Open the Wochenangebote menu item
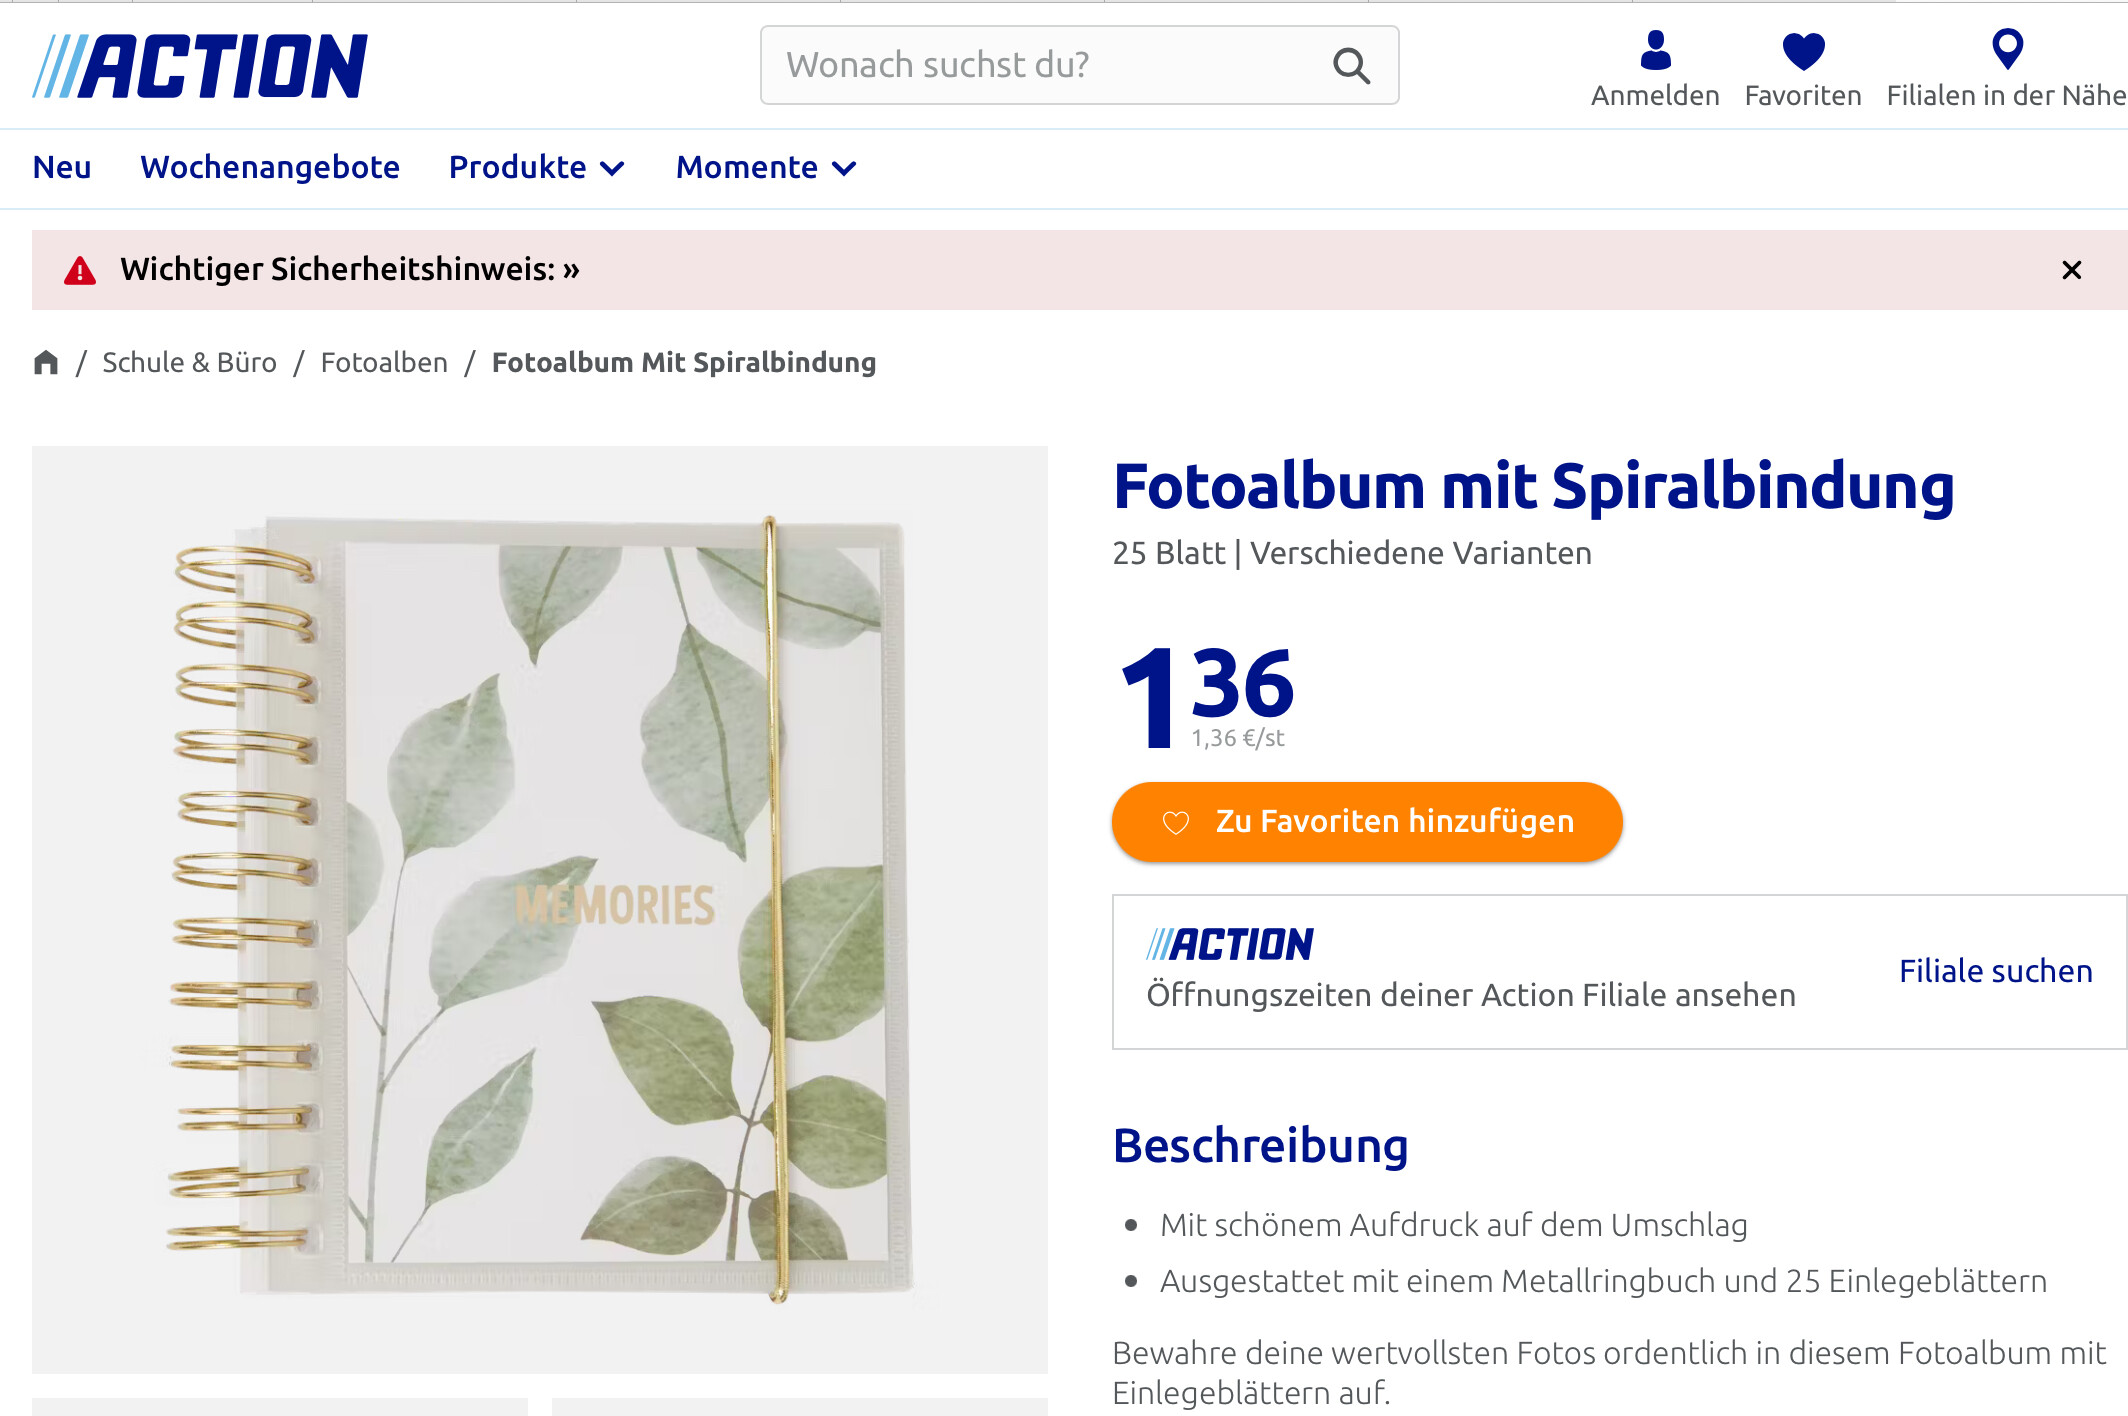 pos(270,168)
